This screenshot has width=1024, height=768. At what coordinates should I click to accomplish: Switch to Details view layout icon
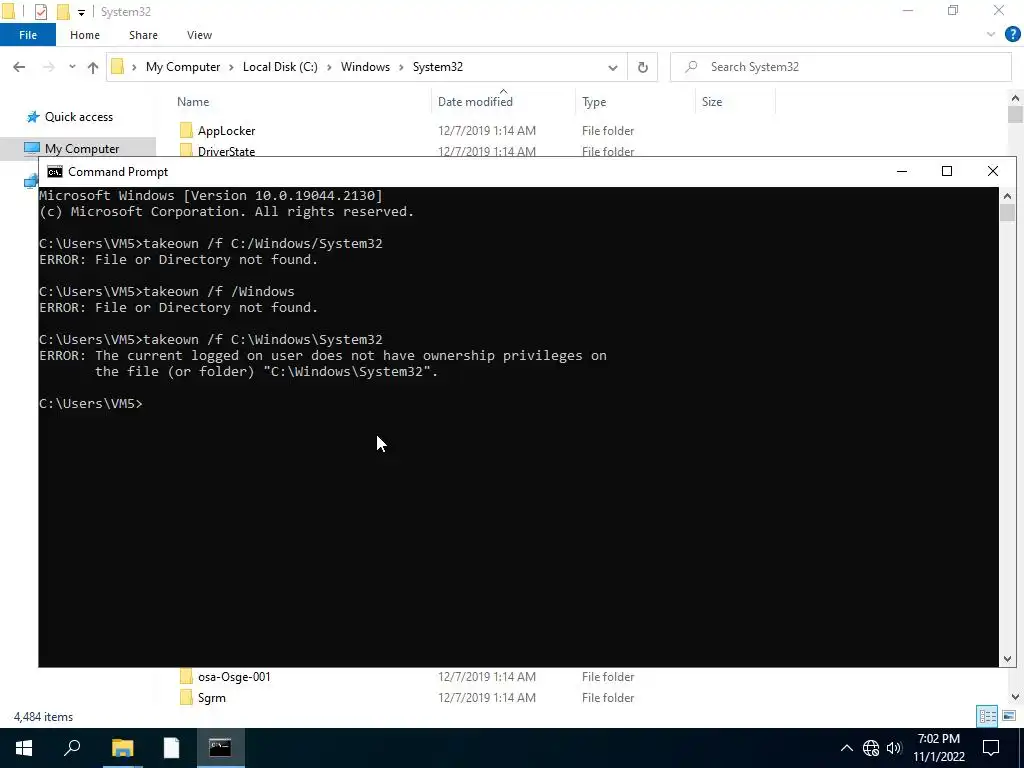pyautogui.click(x=987, y=716)
